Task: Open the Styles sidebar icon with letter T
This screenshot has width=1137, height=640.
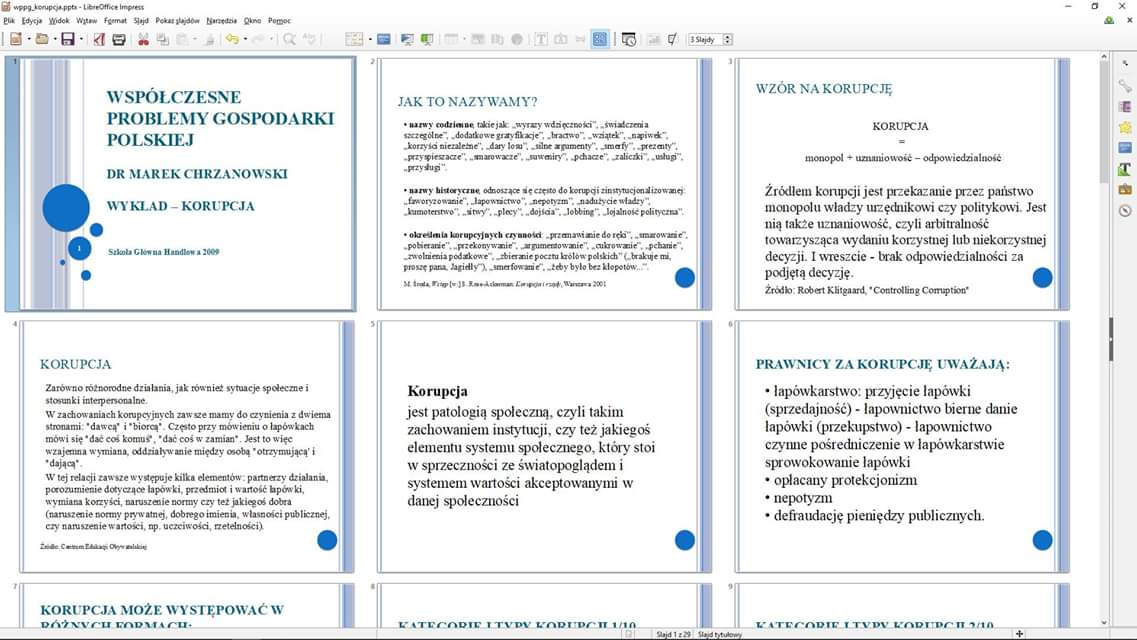Action: coord(1125,169)
